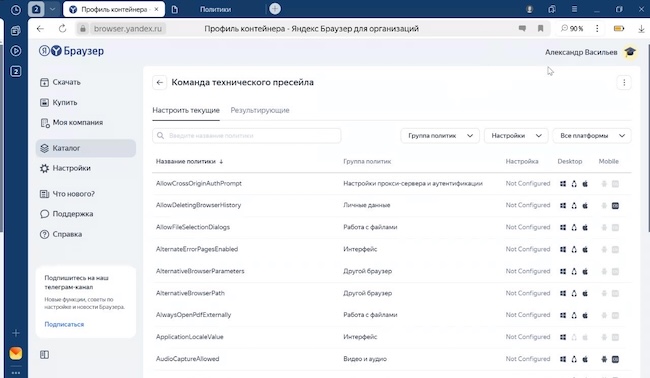Bookmark this page with the bookmark icon
The height and width of the screenshot is (378, 650).
(541, 29)
